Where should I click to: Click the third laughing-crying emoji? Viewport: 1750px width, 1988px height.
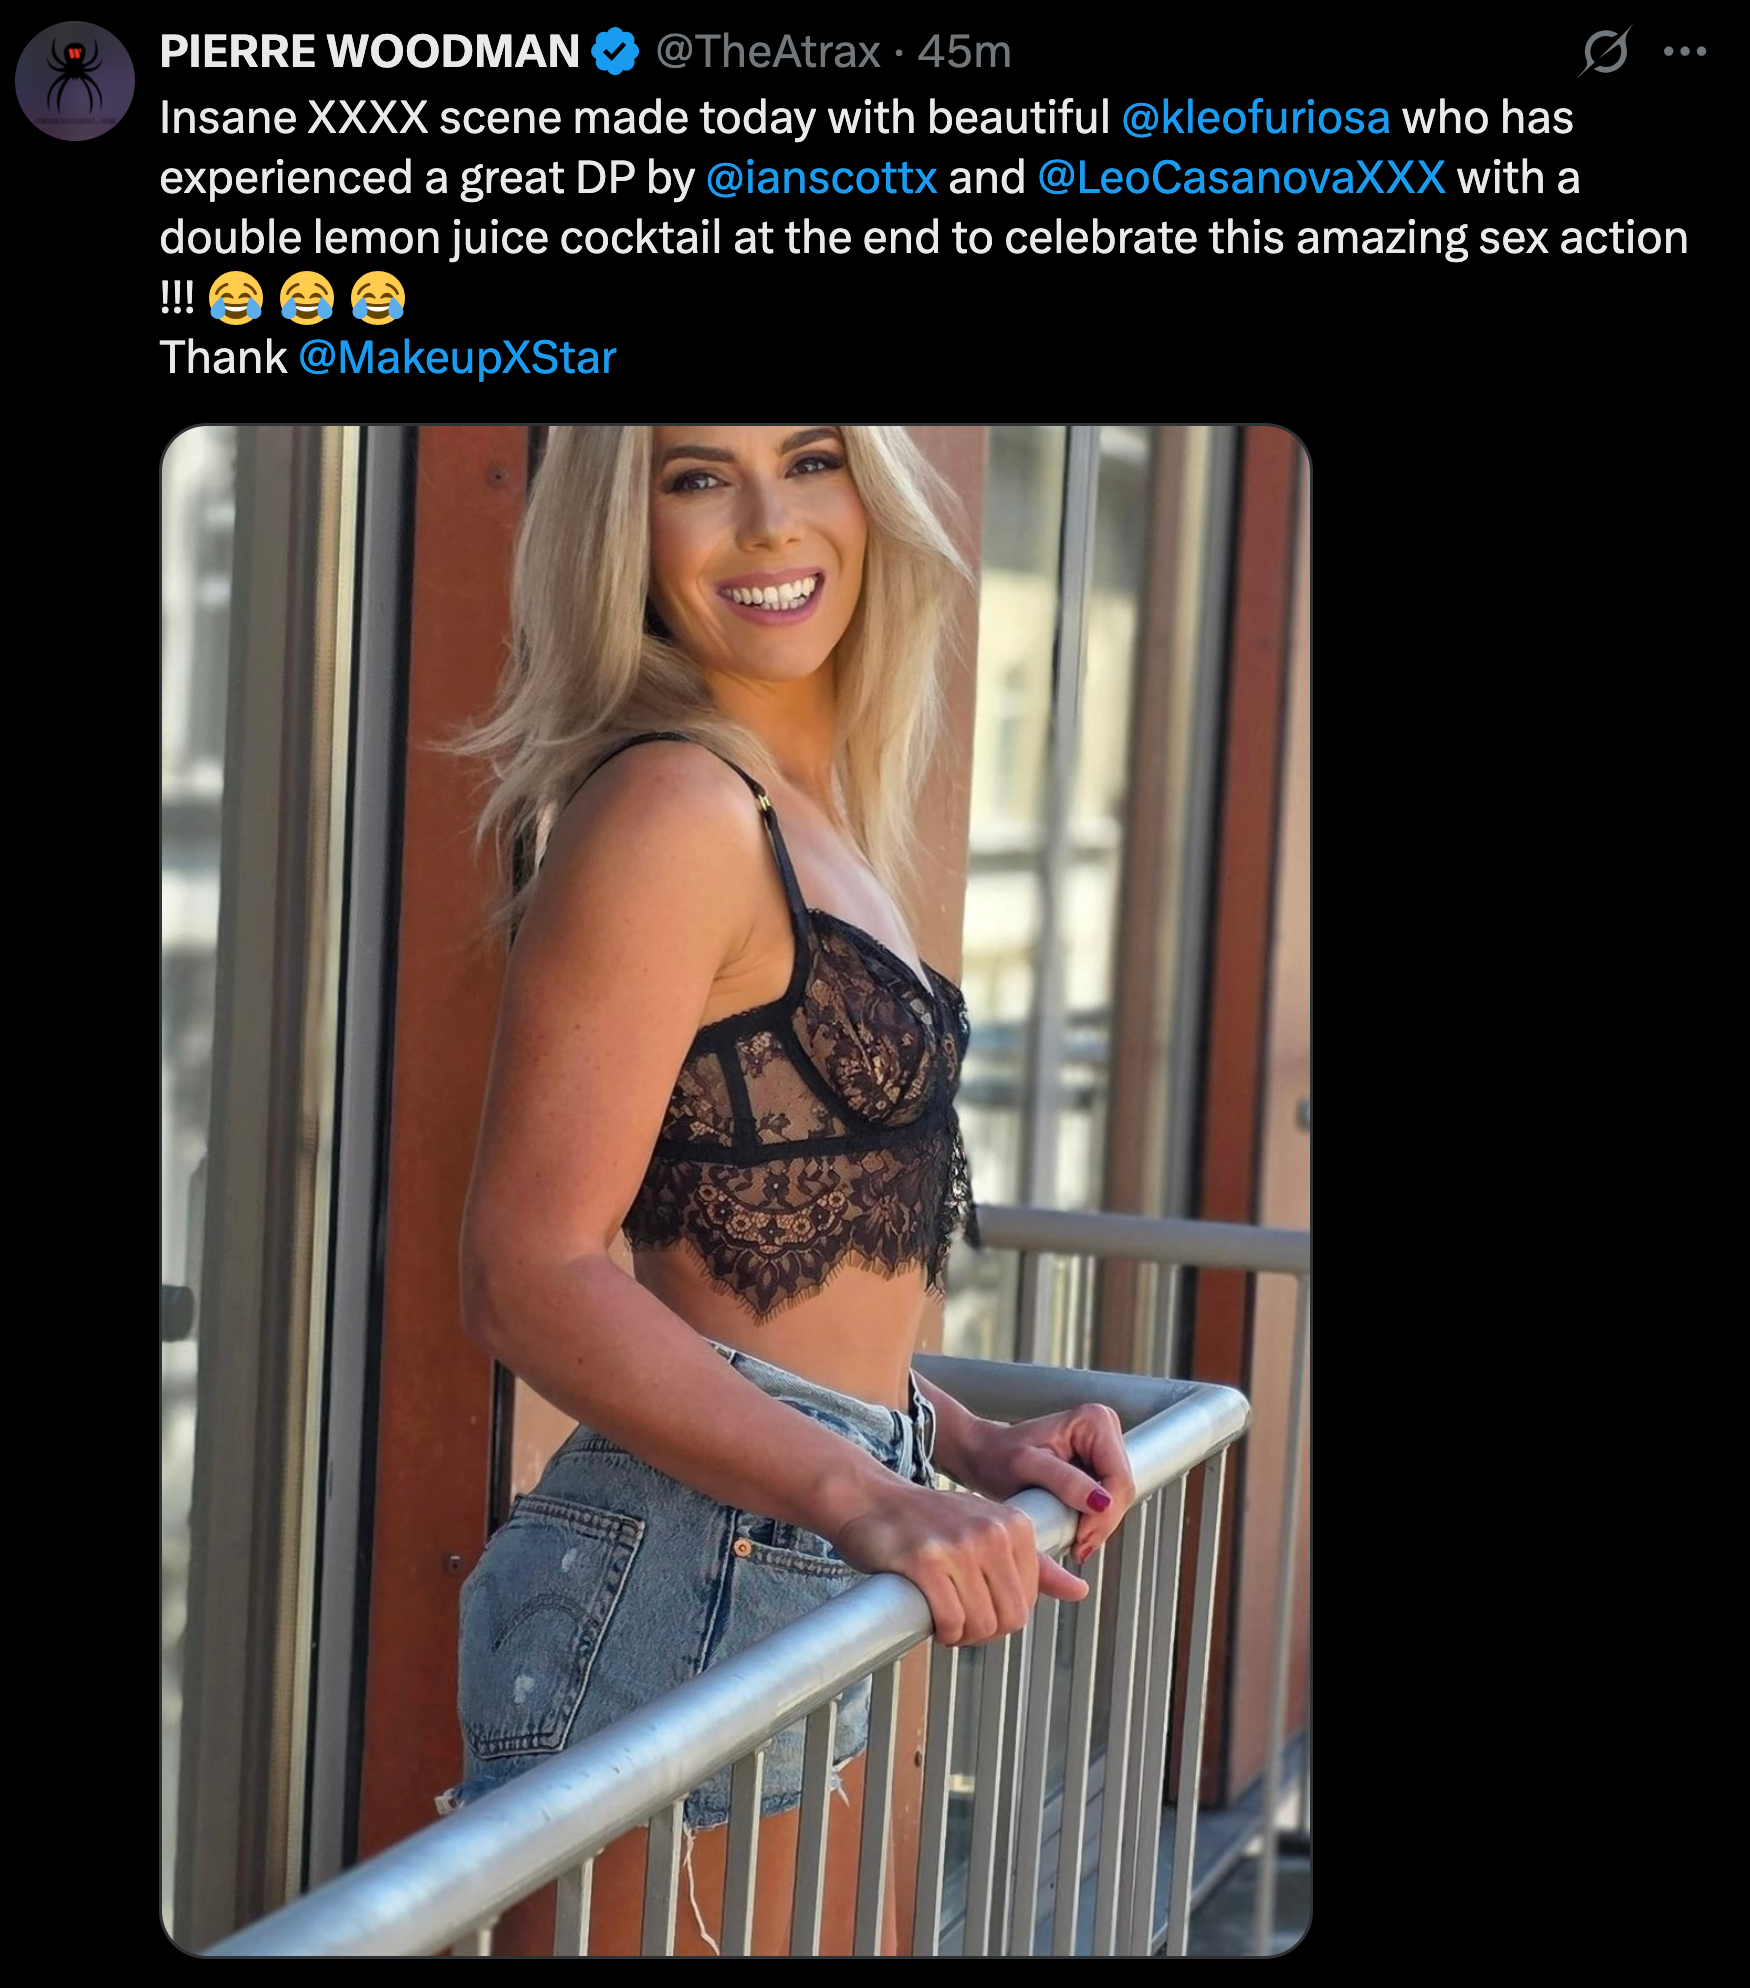378,298
